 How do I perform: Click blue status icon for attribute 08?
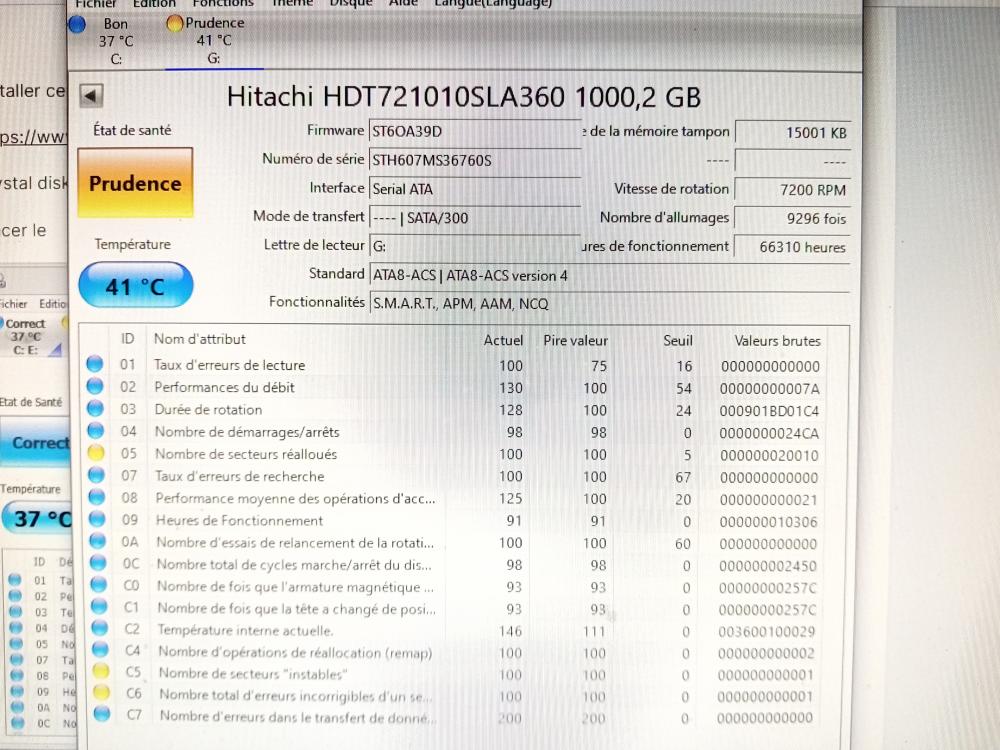[97, 497]
